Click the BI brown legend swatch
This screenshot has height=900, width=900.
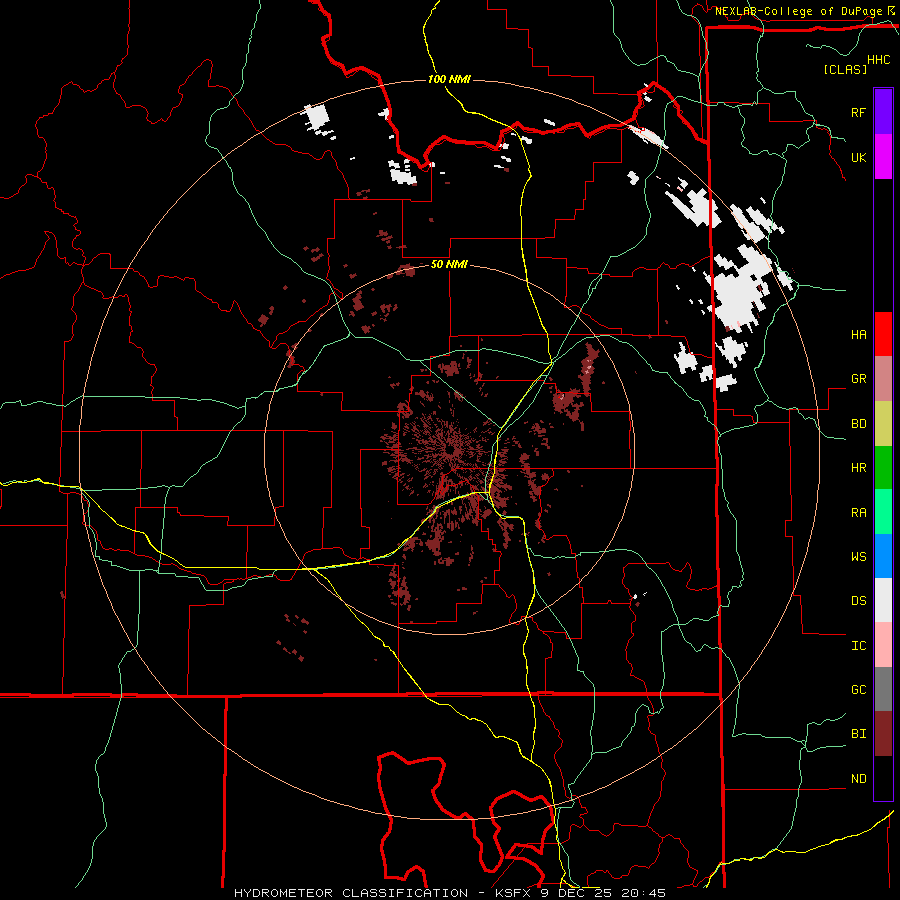883,734
